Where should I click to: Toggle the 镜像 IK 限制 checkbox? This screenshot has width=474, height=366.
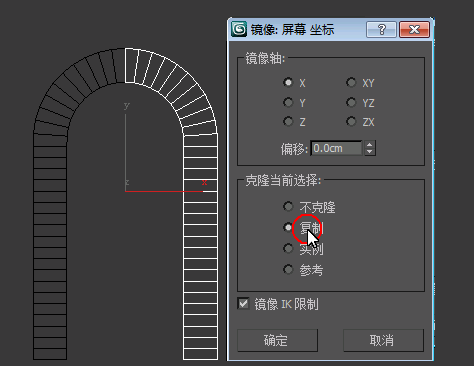click(243, 304)
